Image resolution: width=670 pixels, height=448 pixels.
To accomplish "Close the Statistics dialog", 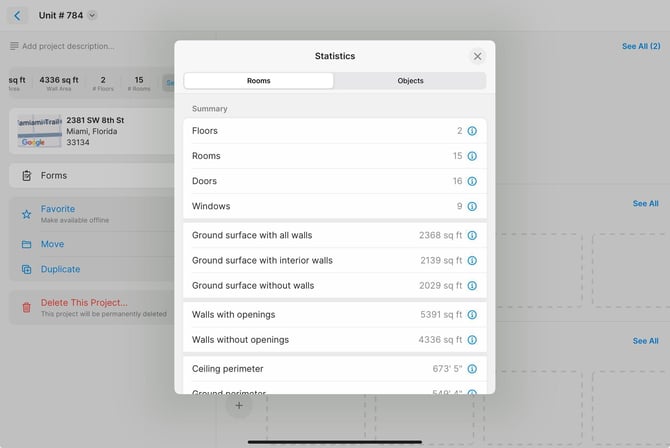I will (477, 56).
